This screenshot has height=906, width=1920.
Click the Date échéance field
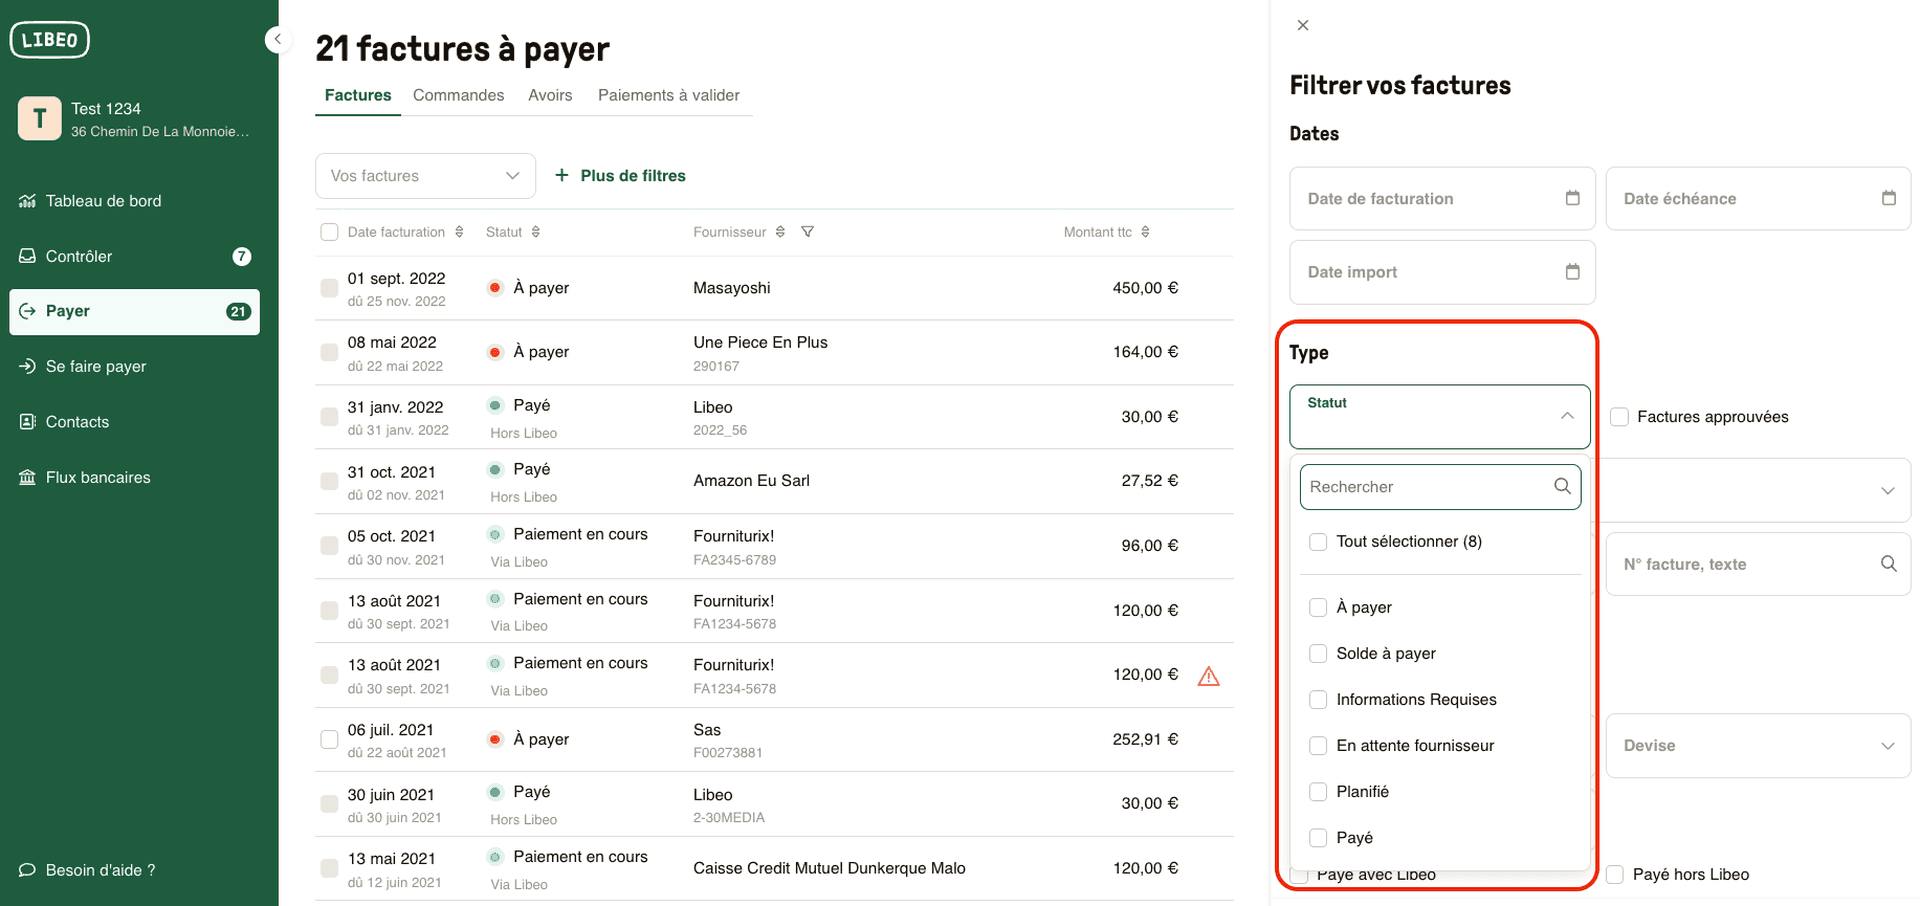[1758, 198]
